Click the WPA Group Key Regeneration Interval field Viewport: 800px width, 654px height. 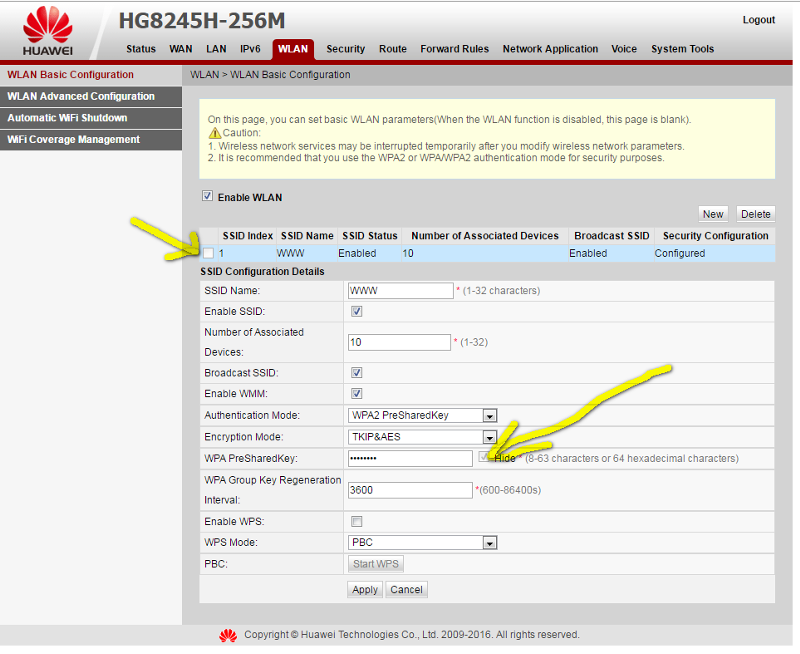410,490
